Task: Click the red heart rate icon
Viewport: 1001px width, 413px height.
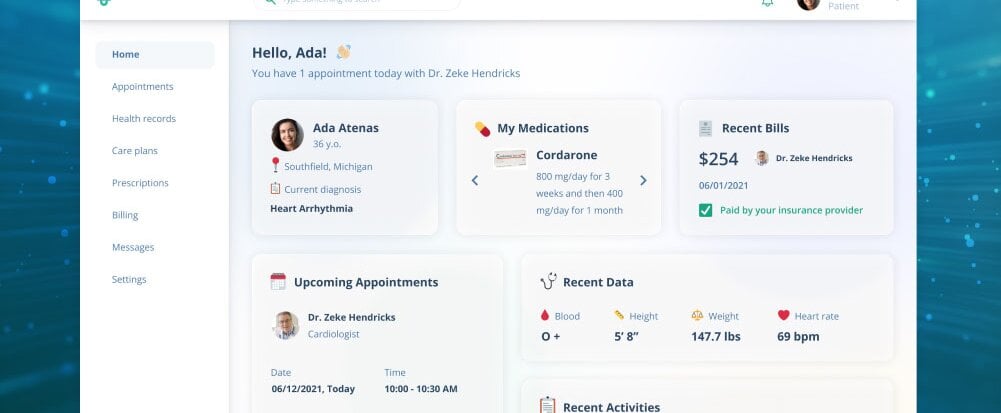Action: (x=783, y=316)
